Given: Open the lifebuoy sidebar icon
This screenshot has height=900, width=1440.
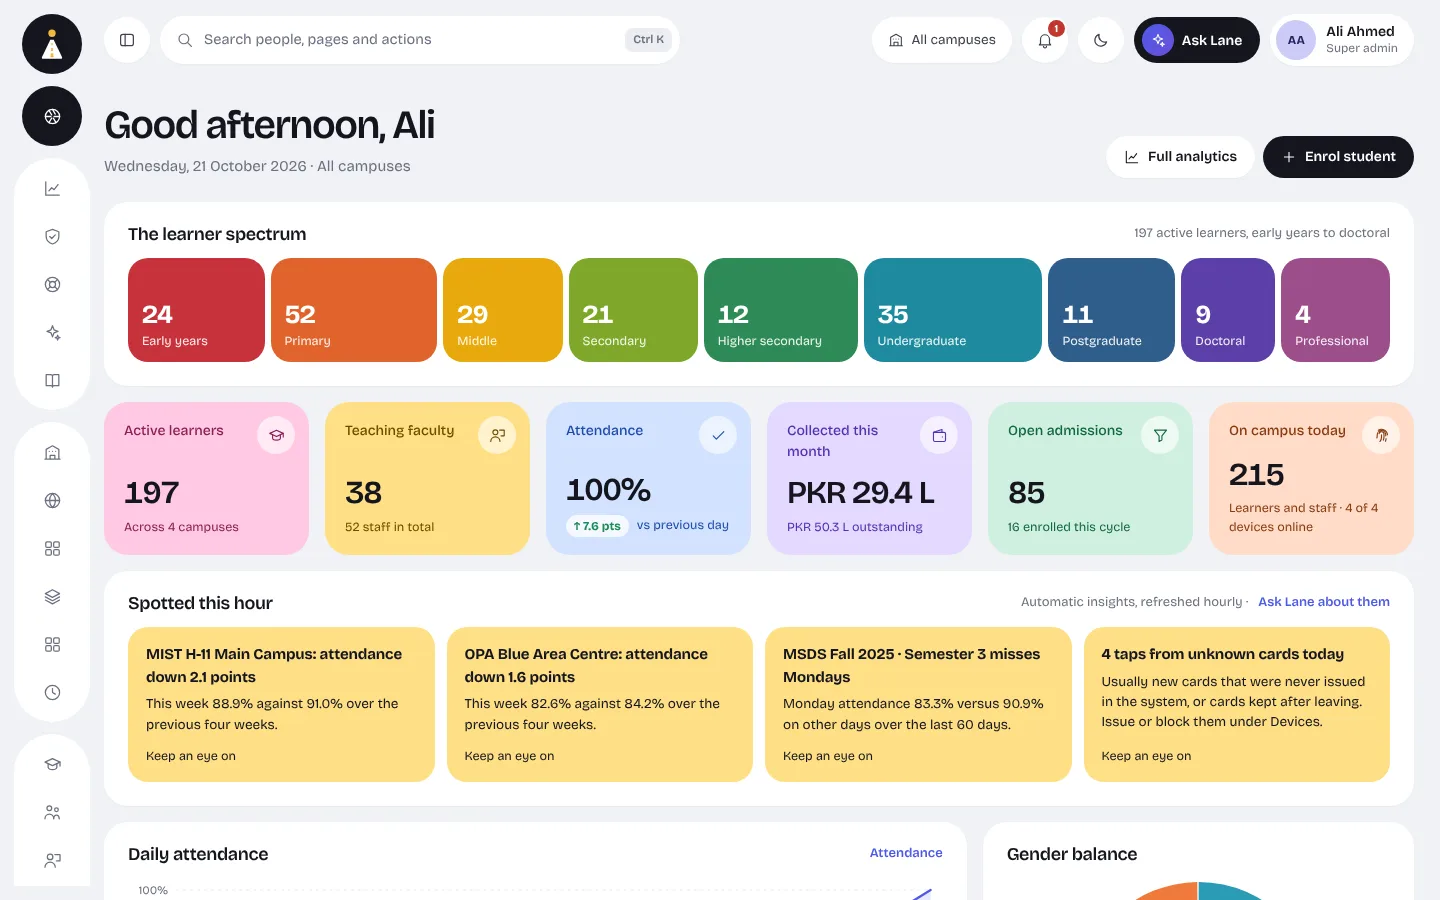Looking at the screenshot, I should 52,285.
